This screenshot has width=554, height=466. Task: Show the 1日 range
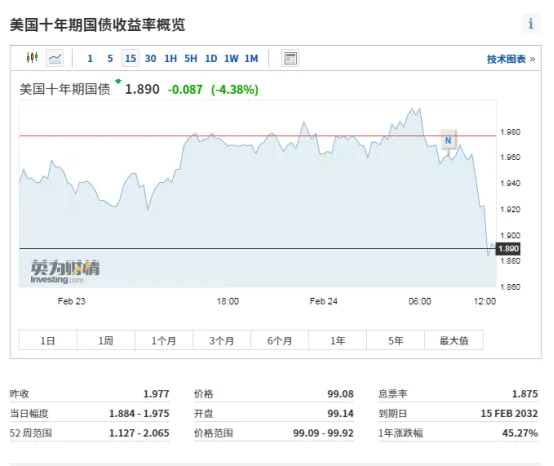point(48,340)
